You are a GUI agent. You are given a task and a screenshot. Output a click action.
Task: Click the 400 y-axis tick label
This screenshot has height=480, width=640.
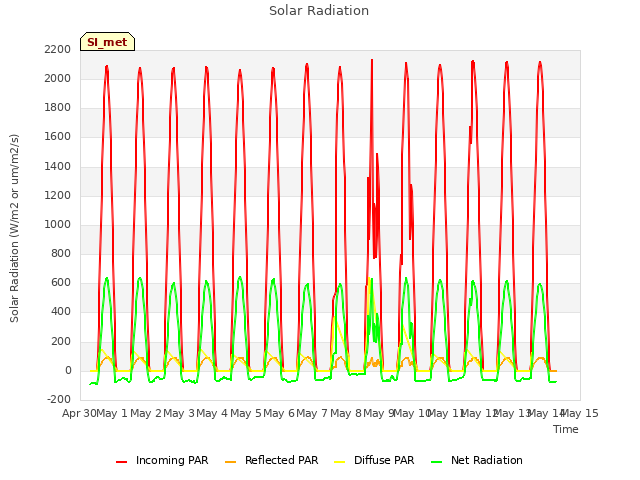click(x=61, y=312)
